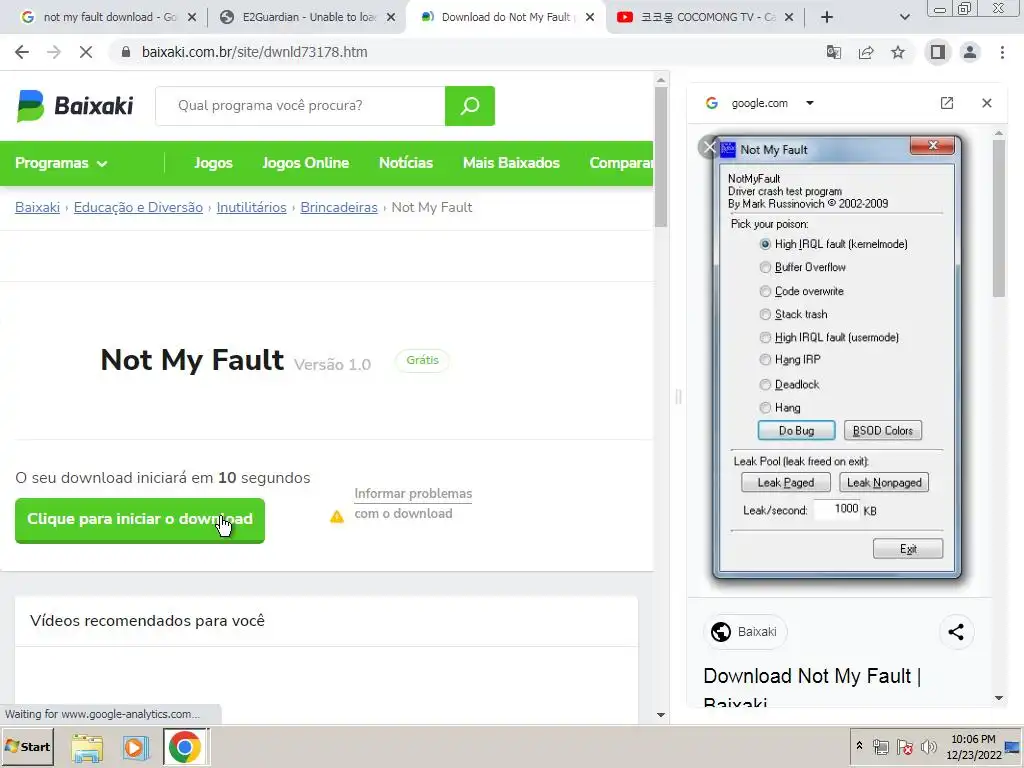Viewport: 1024px width, 768px height.
Task: Click the Leak/second value field
Action: coord(837,509)
